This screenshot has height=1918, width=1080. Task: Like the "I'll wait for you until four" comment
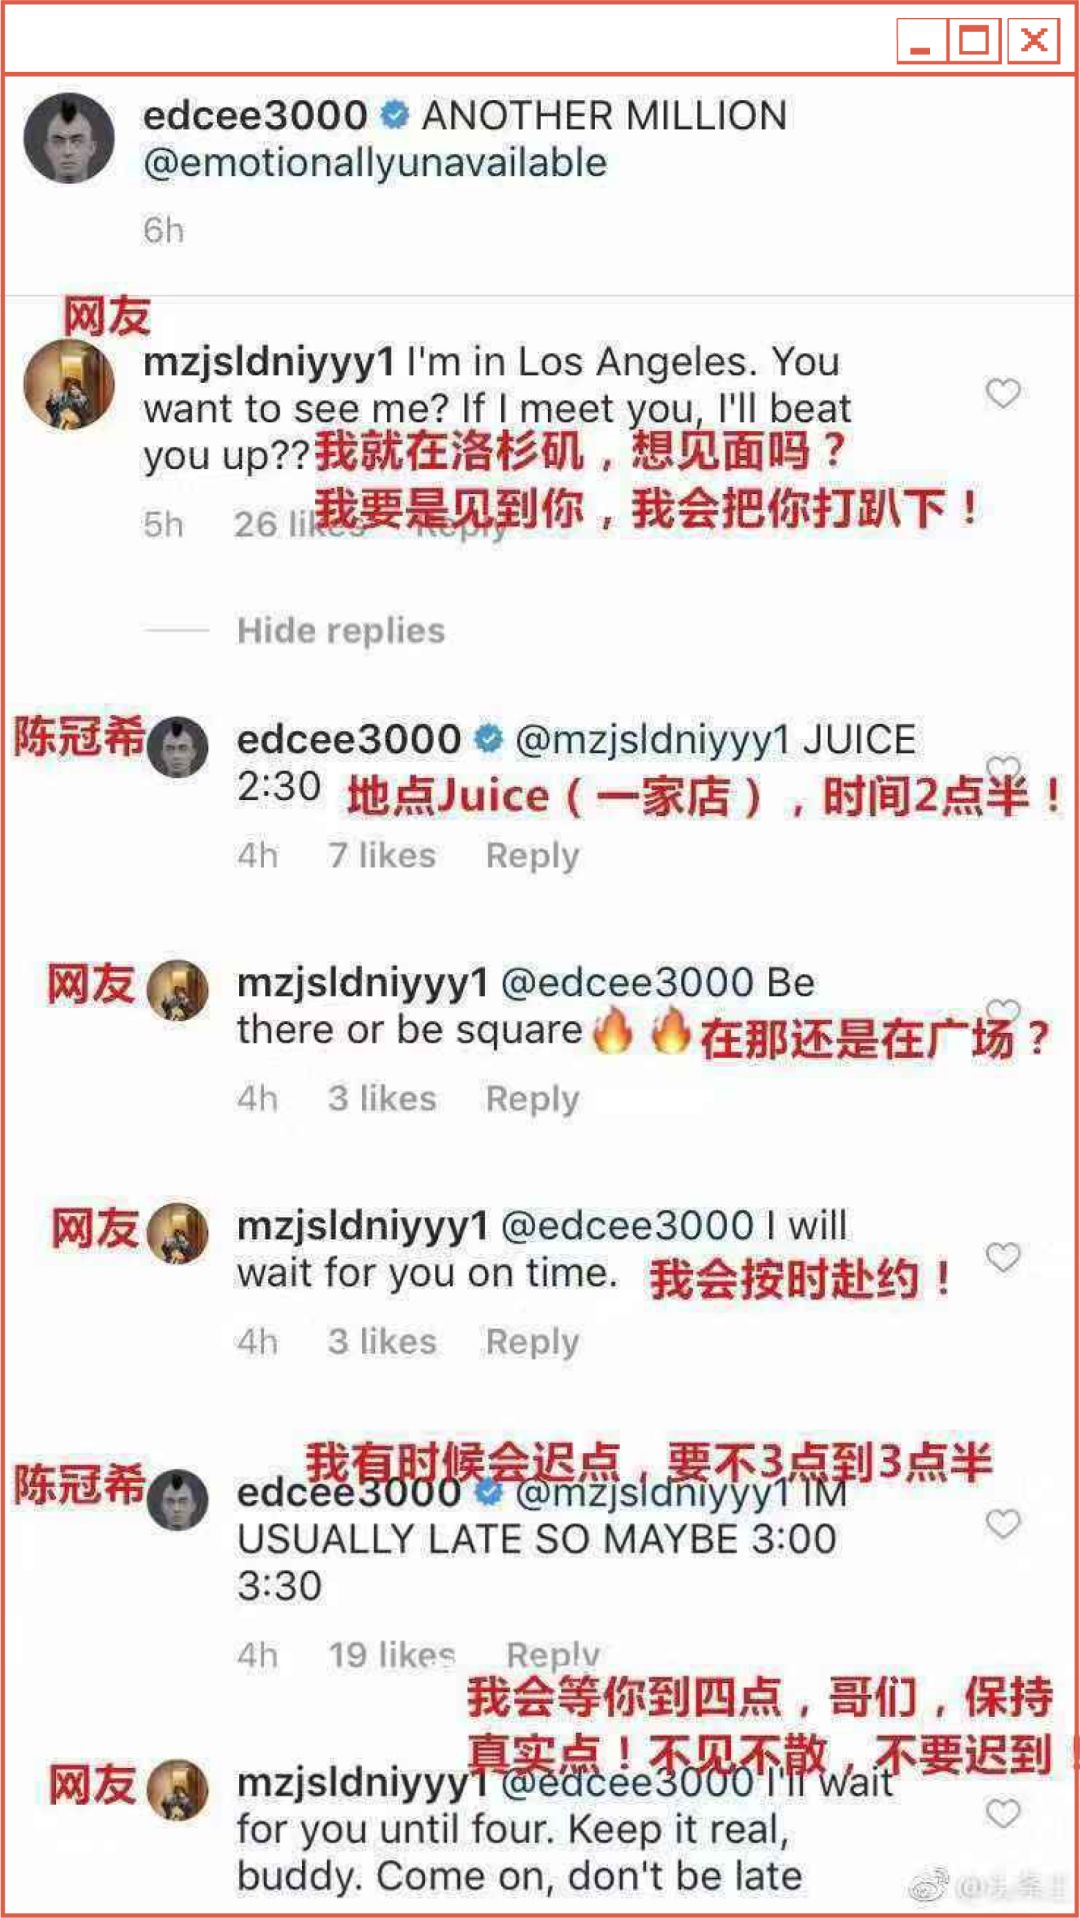coord(1003,1813)
